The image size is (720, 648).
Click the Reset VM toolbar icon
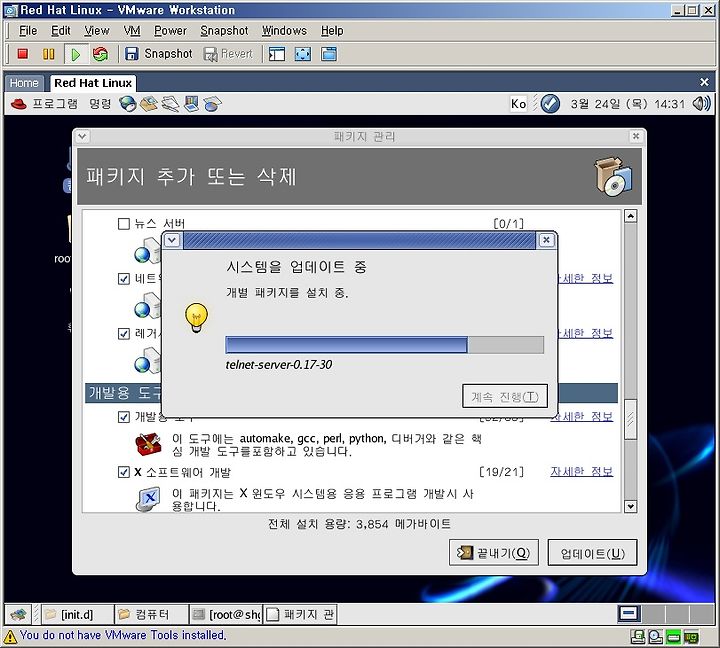[100, 54]
